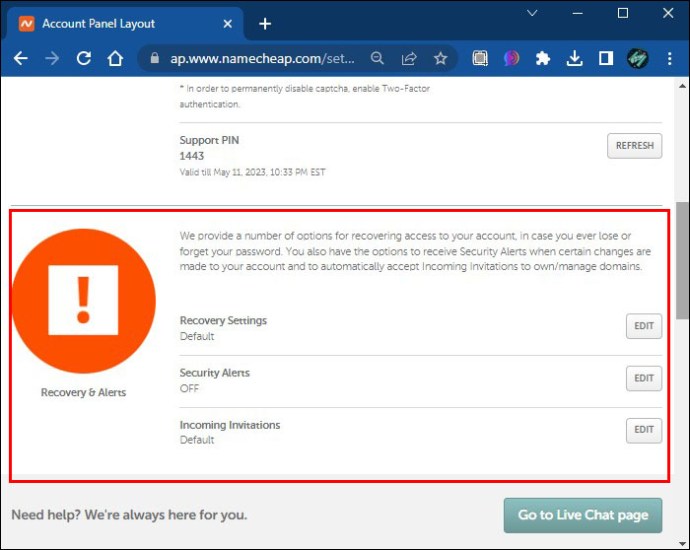
Task: Click the page scrollbar thumb
Action: [x=682, y=260]
